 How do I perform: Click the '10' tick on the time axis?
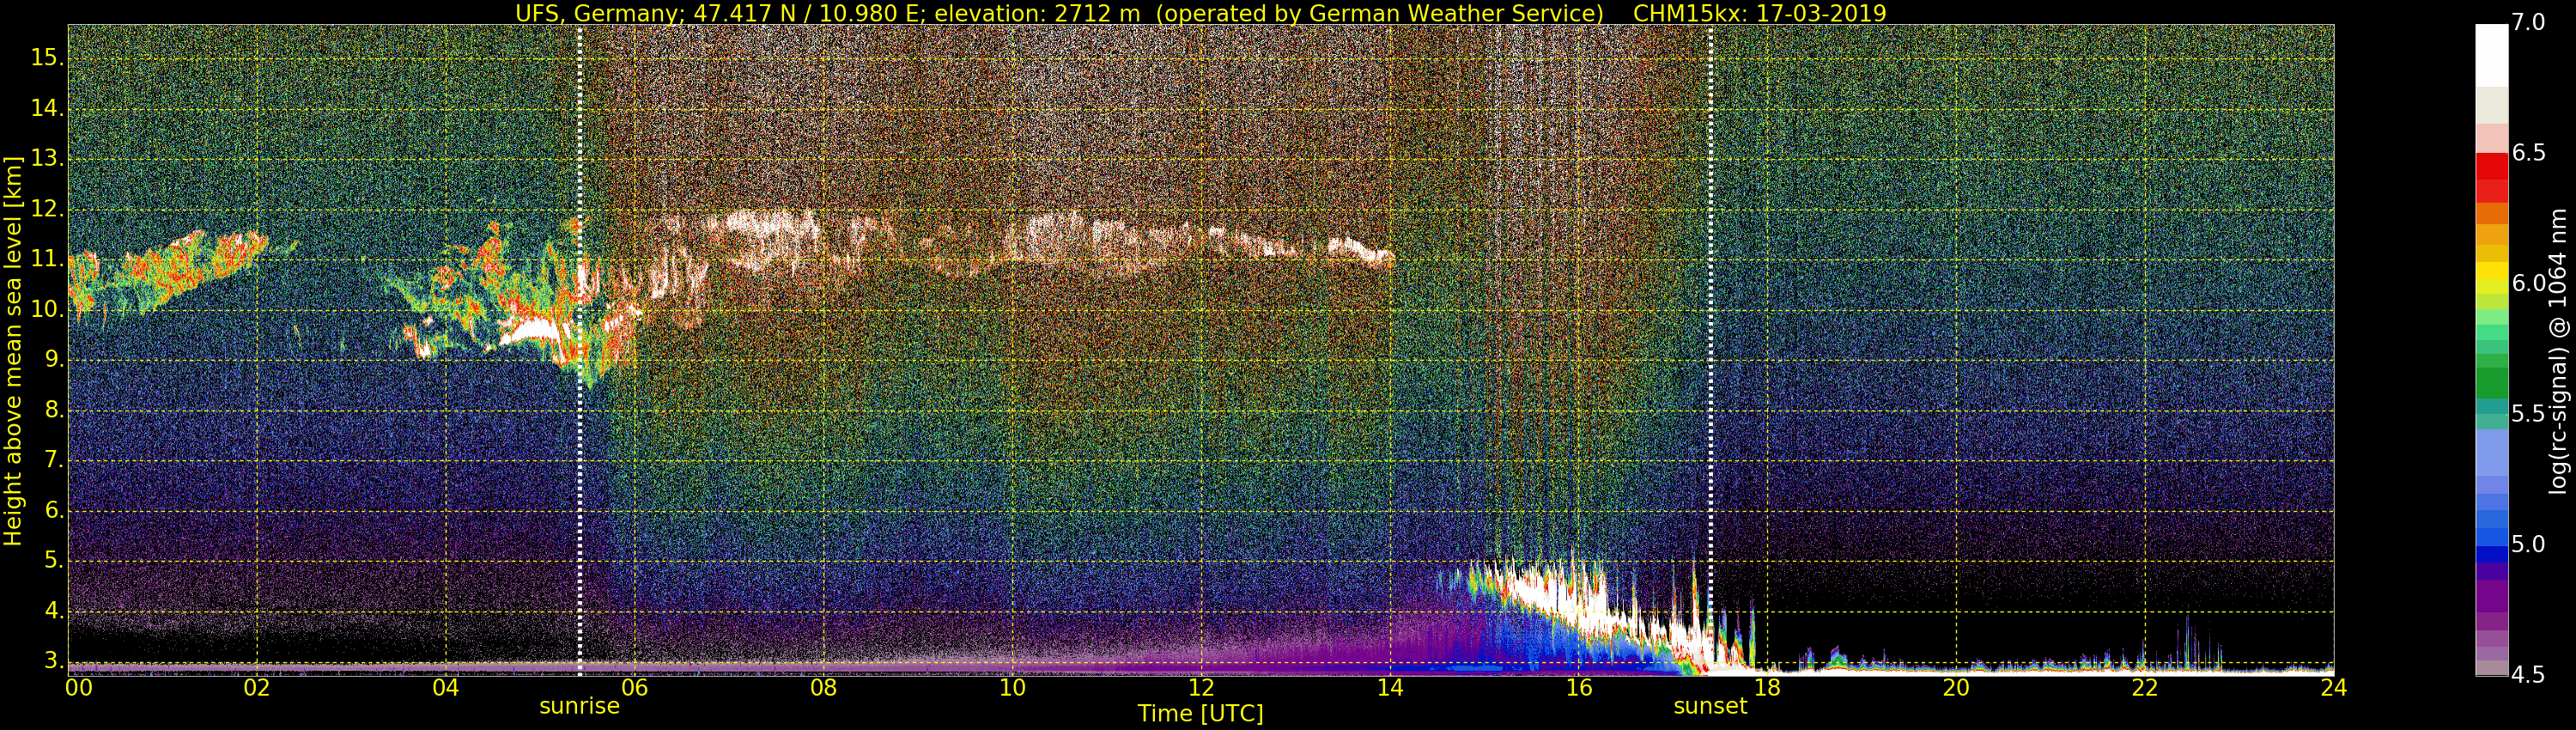(x=1012, y=688)
